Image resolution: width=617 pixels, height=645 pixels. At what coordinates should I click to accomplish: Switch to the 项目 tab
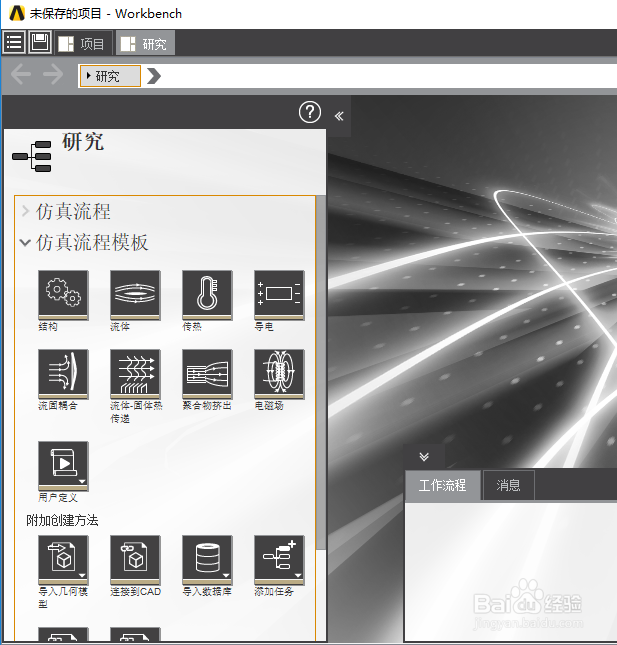[x=82, y=43]
